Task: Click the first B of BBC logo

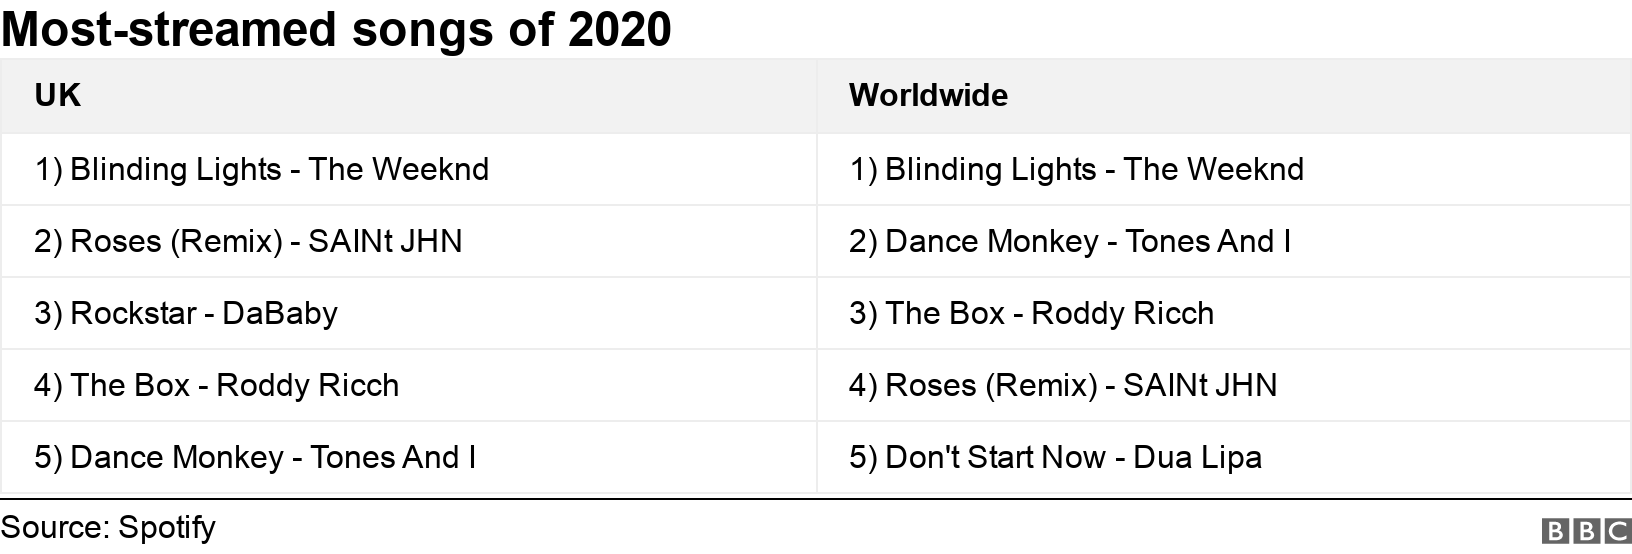Action: 1557,530
